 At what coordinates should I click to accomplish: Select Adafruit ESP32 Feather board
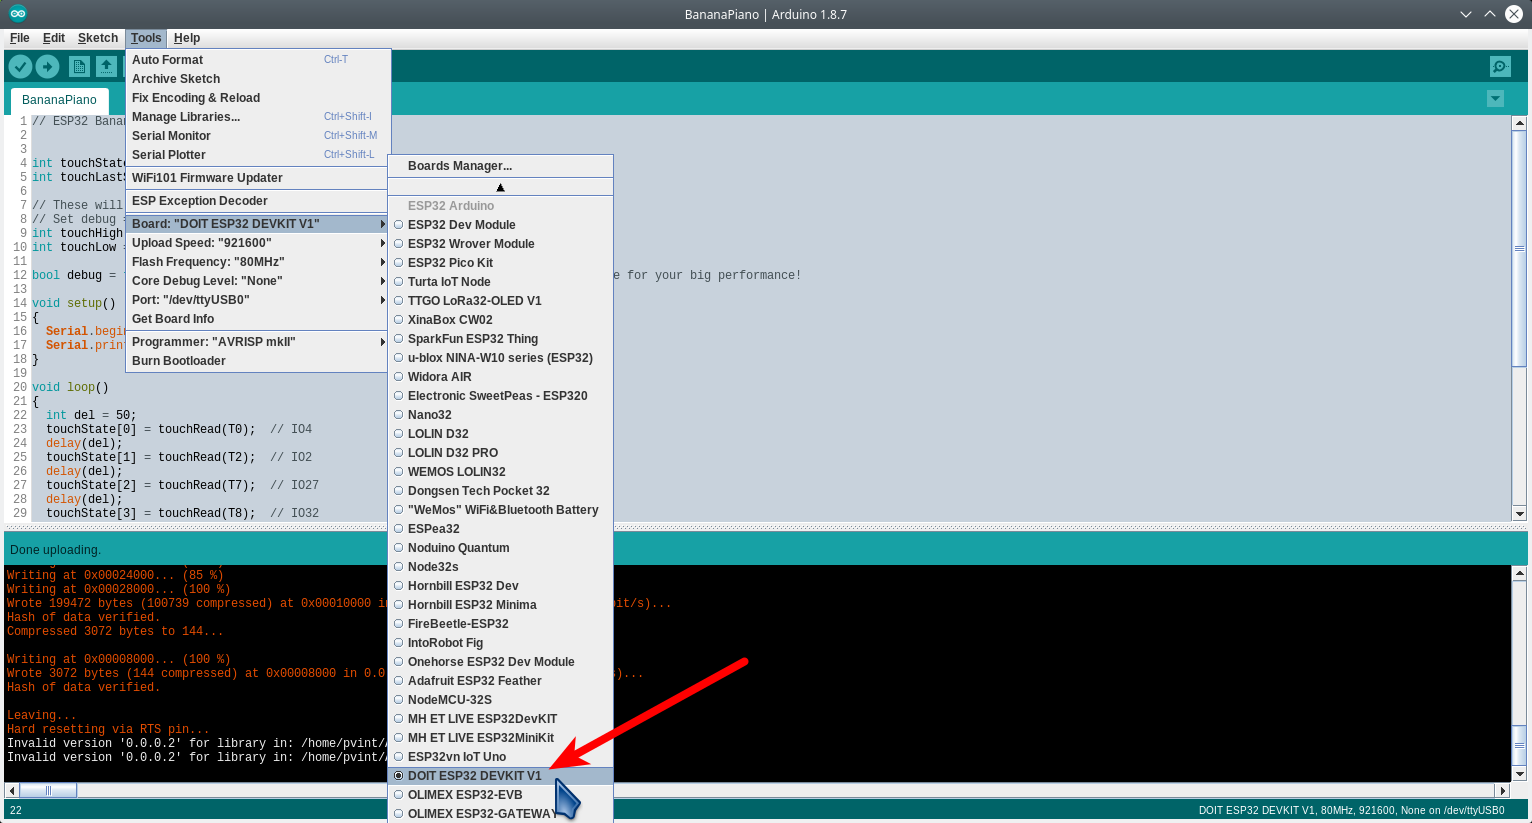click(500, 681)
